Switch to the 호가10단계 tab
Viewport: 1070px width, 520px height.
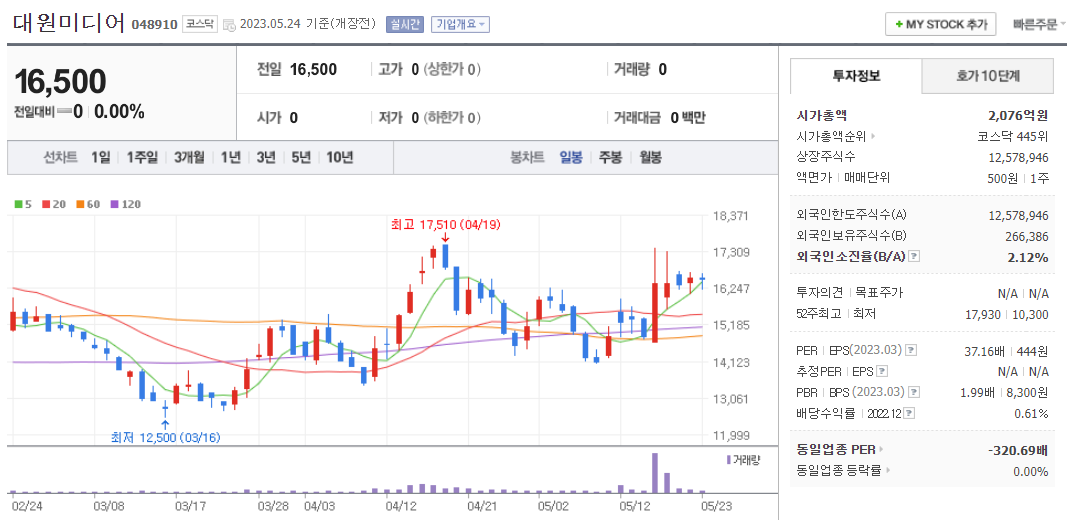(987, 76)
